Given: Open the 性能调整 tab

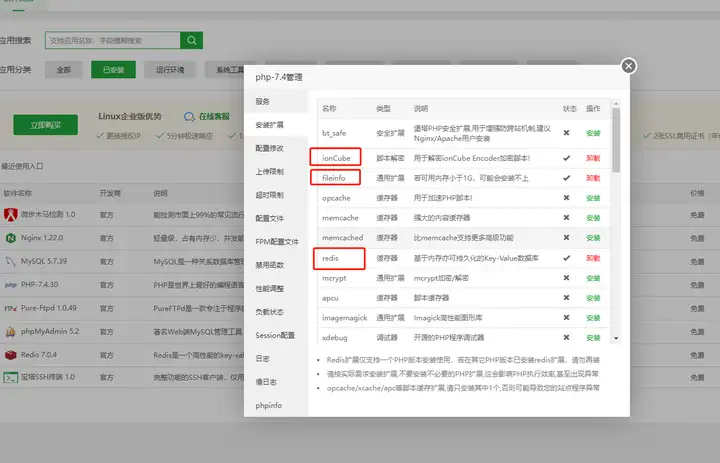Looking at the screenshot, I should click(x=276, y=289).
